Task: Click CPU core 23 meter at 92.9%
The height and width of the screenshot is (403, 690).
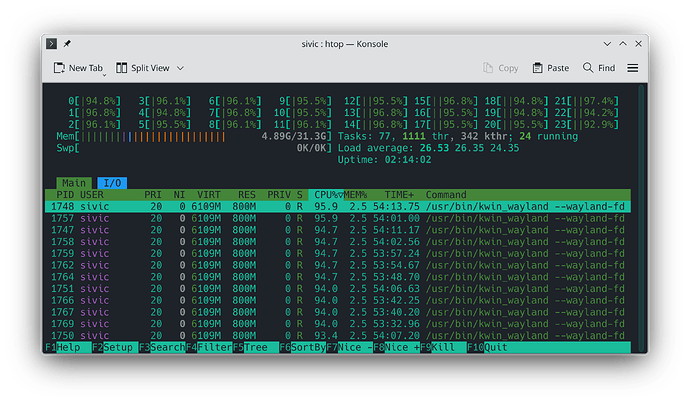Action: (x=587, y=125)
